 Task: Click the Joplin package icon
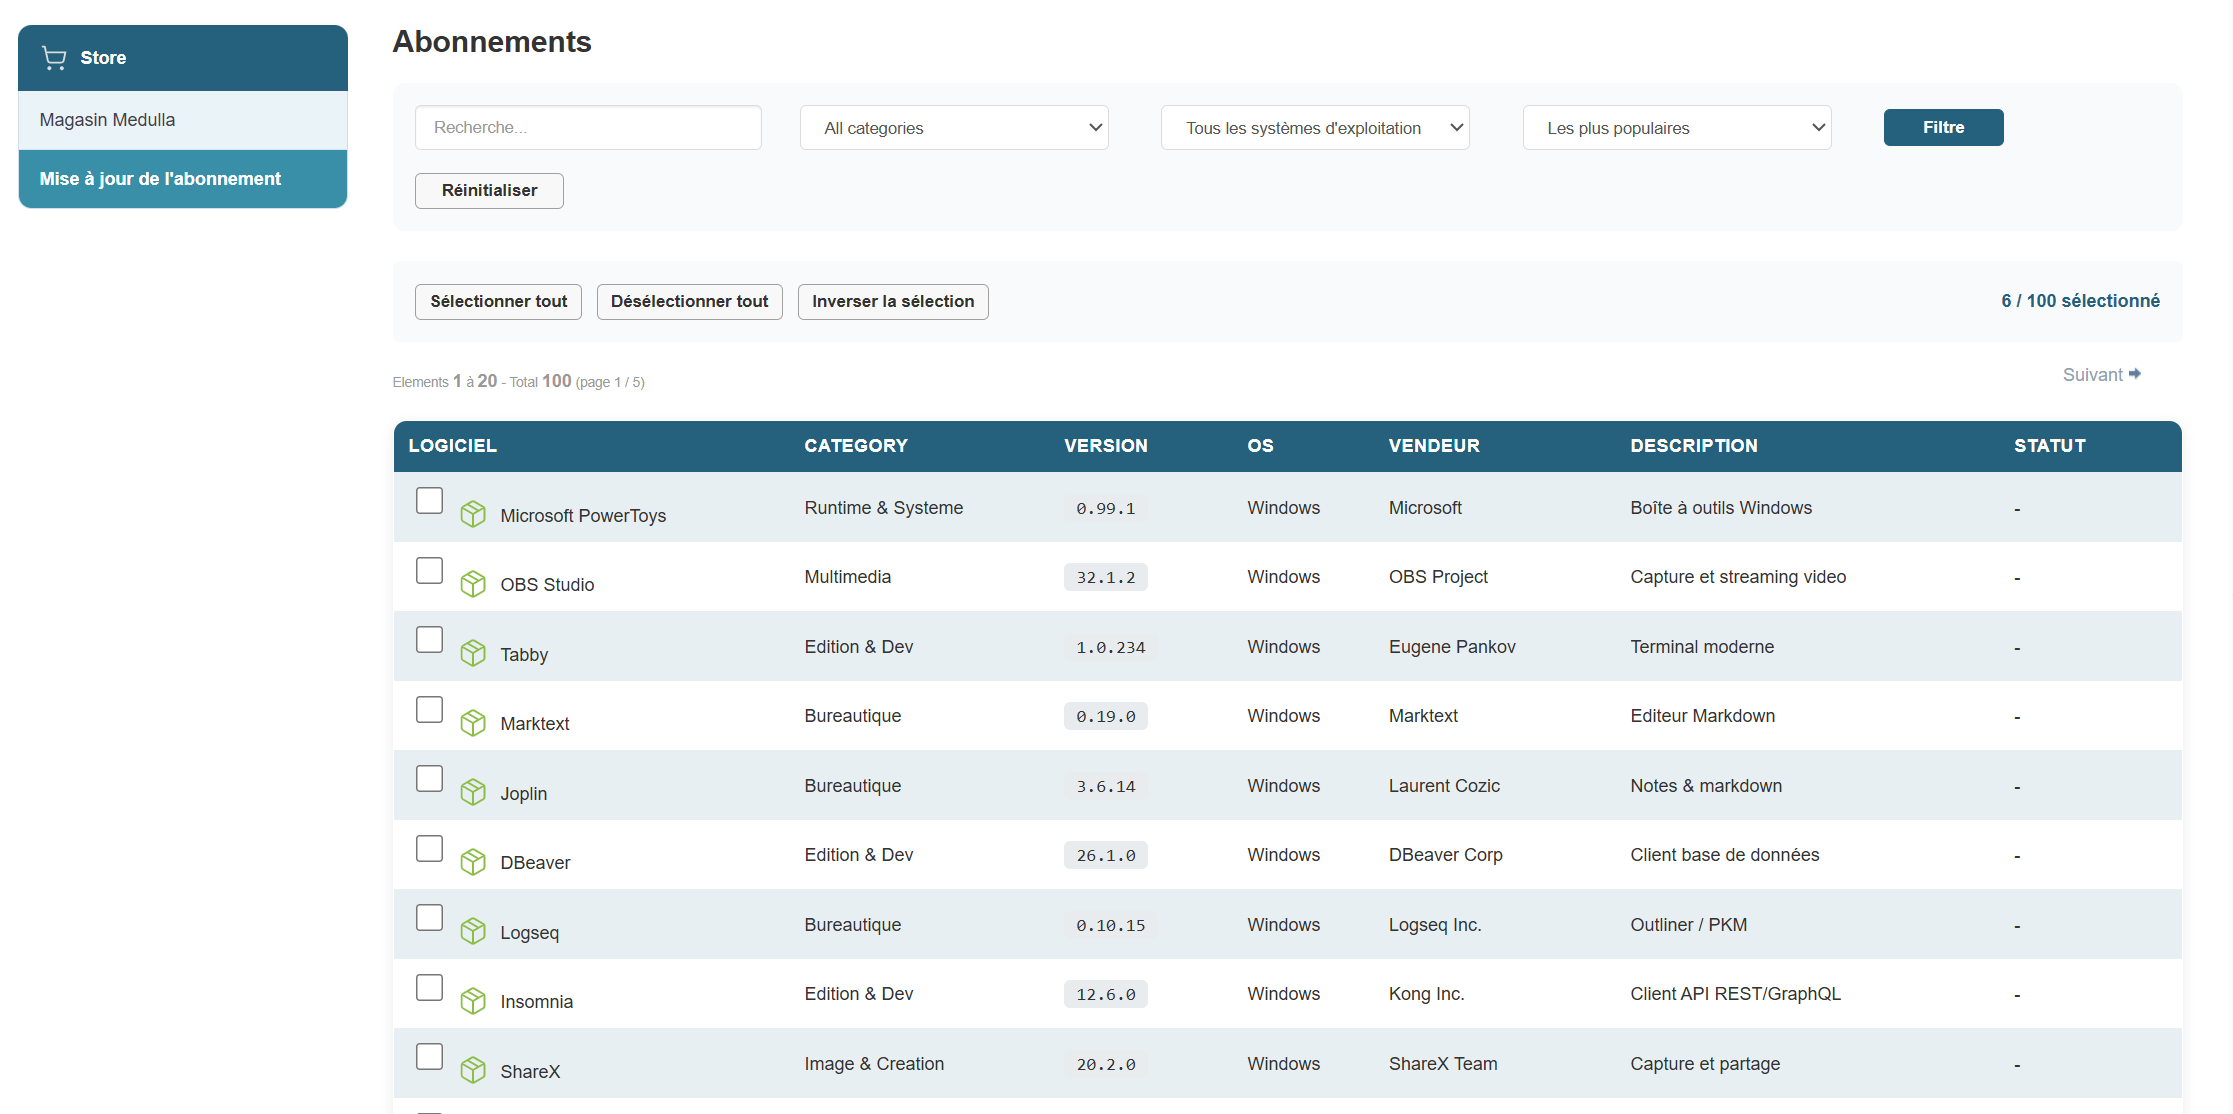[x=473, y=792]
